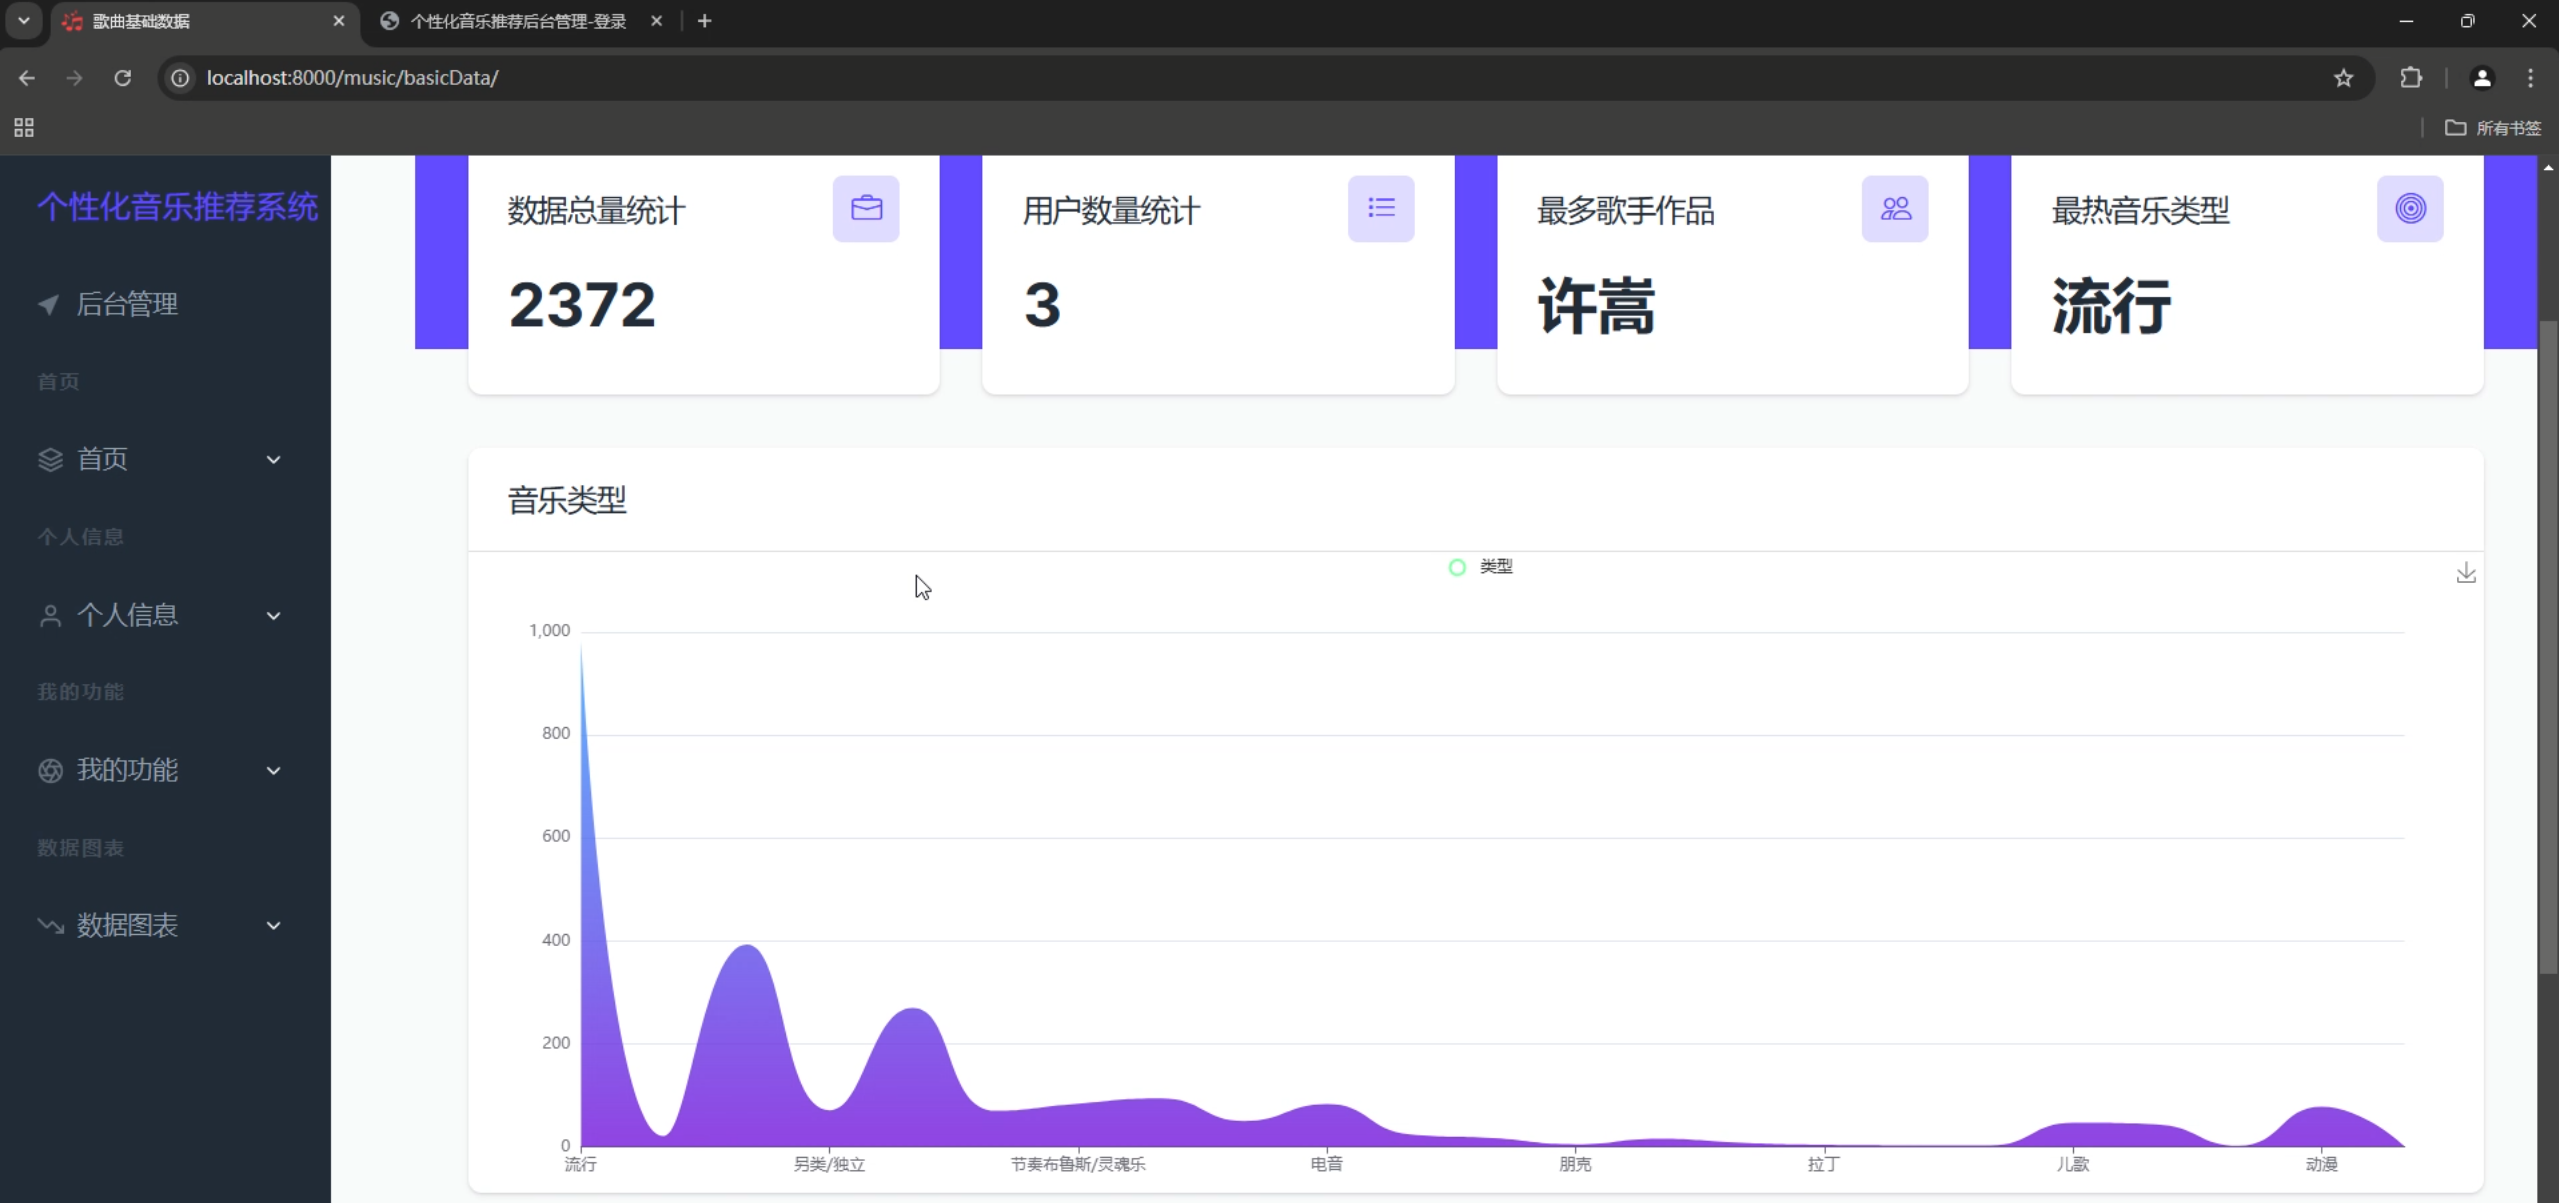
Task: Click the 许嵩 top singer value
Action: pyautogui.click(x=1596, y=306)
